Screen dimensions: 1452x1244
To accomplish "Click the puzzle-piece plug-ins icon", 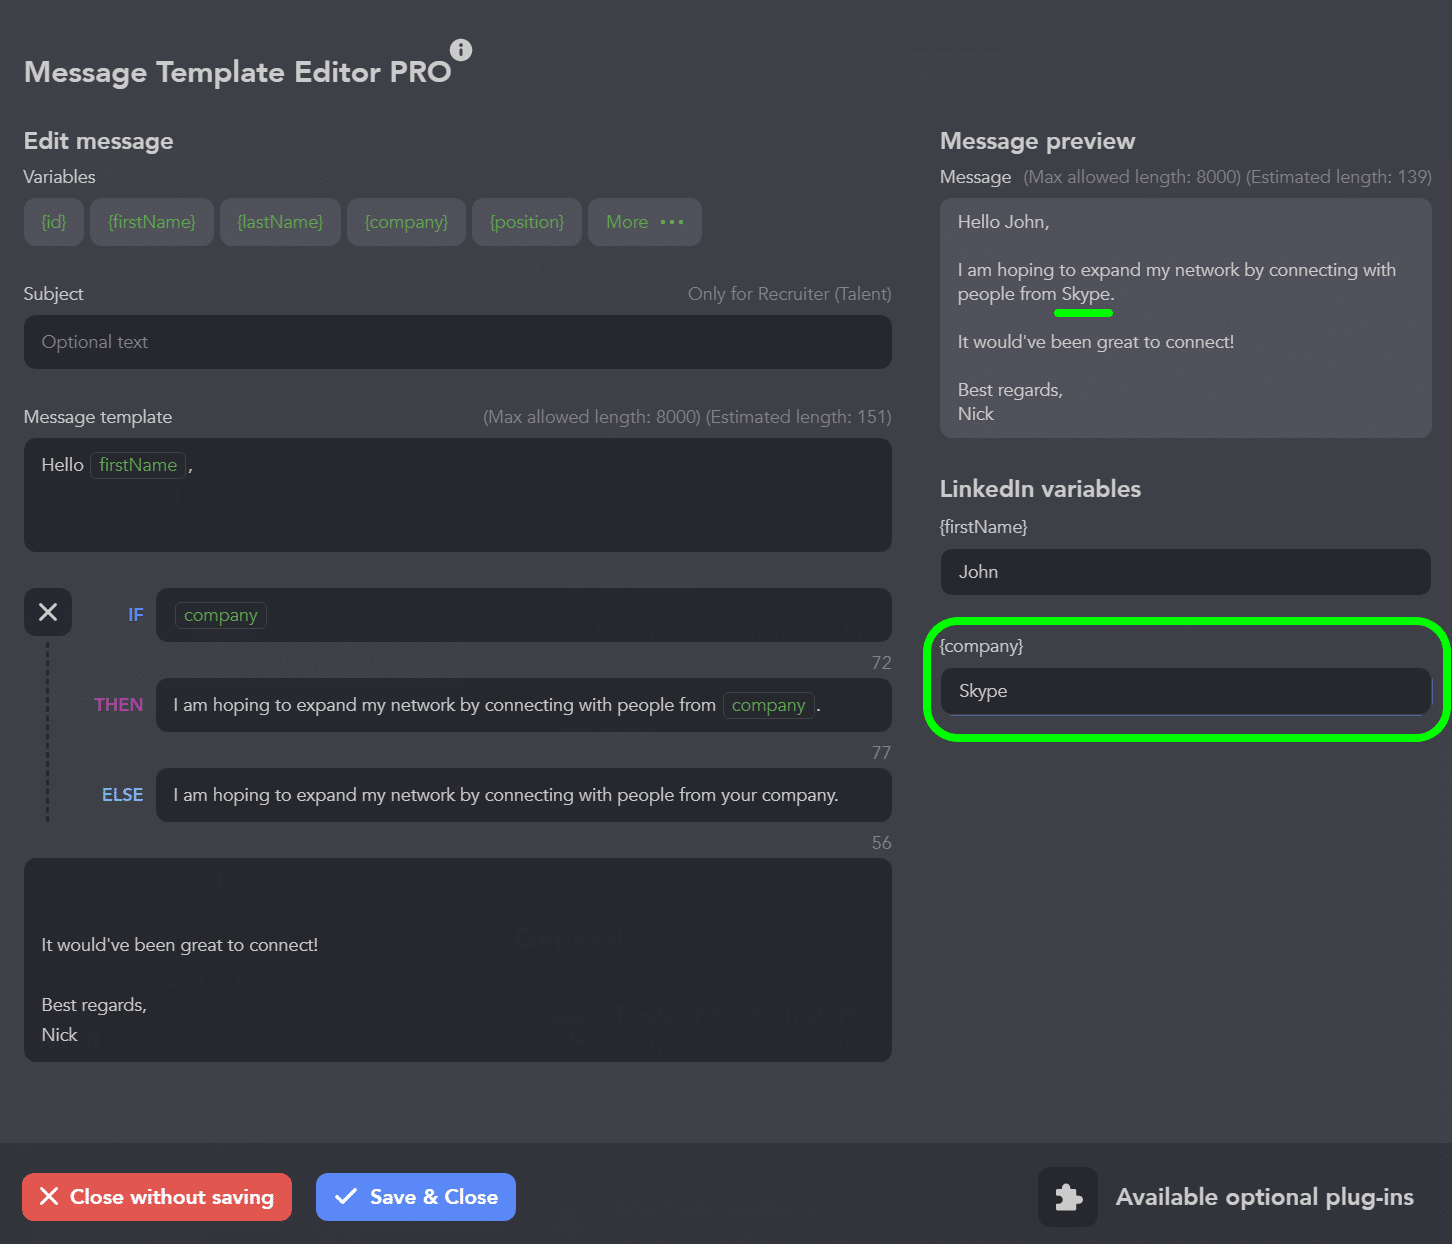I will 1067,1197.
